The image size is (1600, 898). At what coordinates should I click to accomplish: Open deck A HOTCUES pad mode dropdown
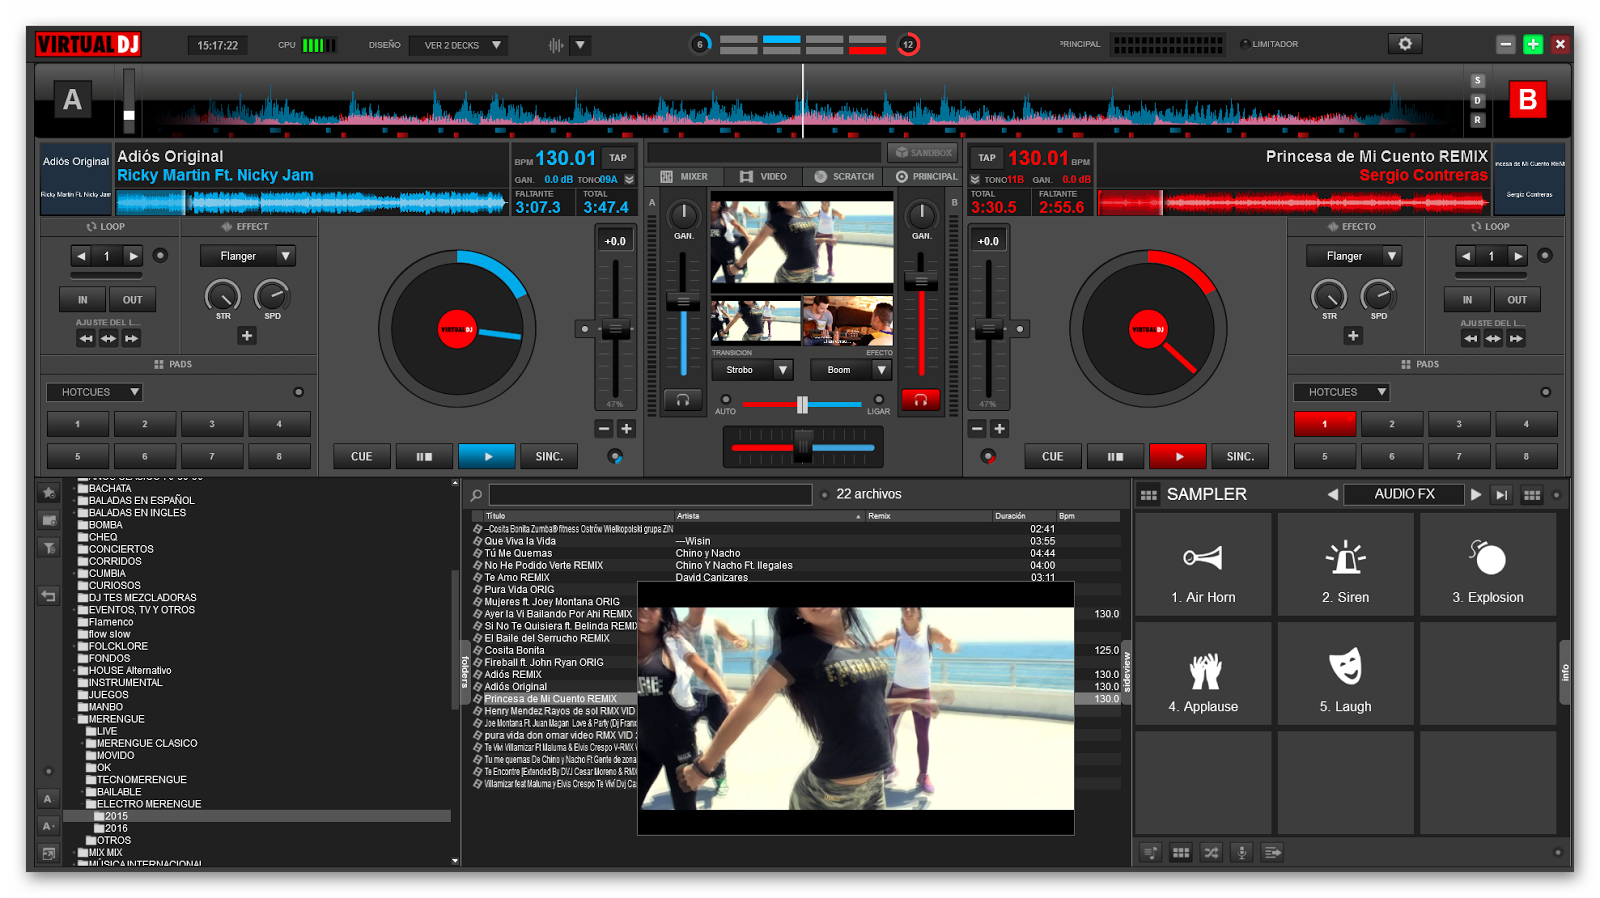click(95, 392)
